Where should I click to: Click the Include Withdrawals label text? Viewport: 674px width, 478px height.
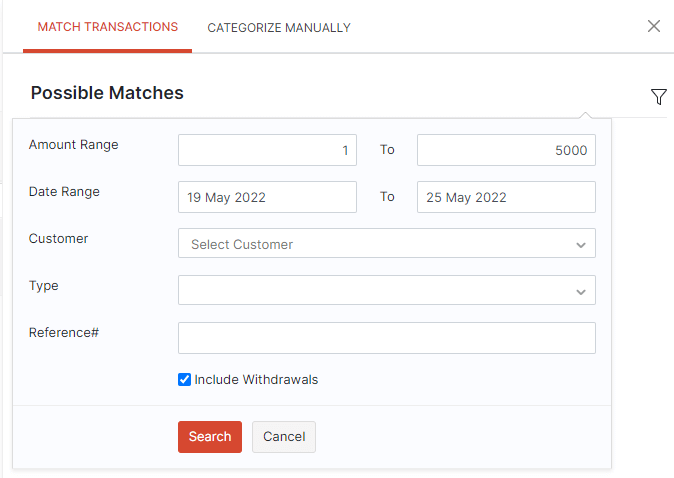(x=256, y=380)
